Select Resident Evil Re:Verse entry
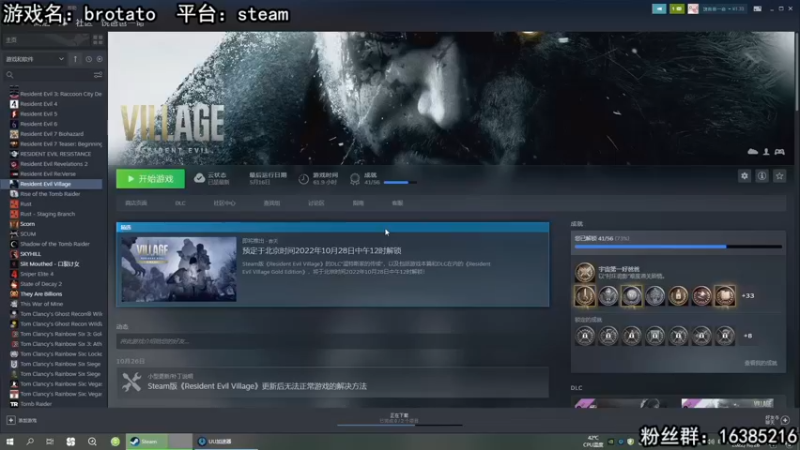 coord(47,174)
